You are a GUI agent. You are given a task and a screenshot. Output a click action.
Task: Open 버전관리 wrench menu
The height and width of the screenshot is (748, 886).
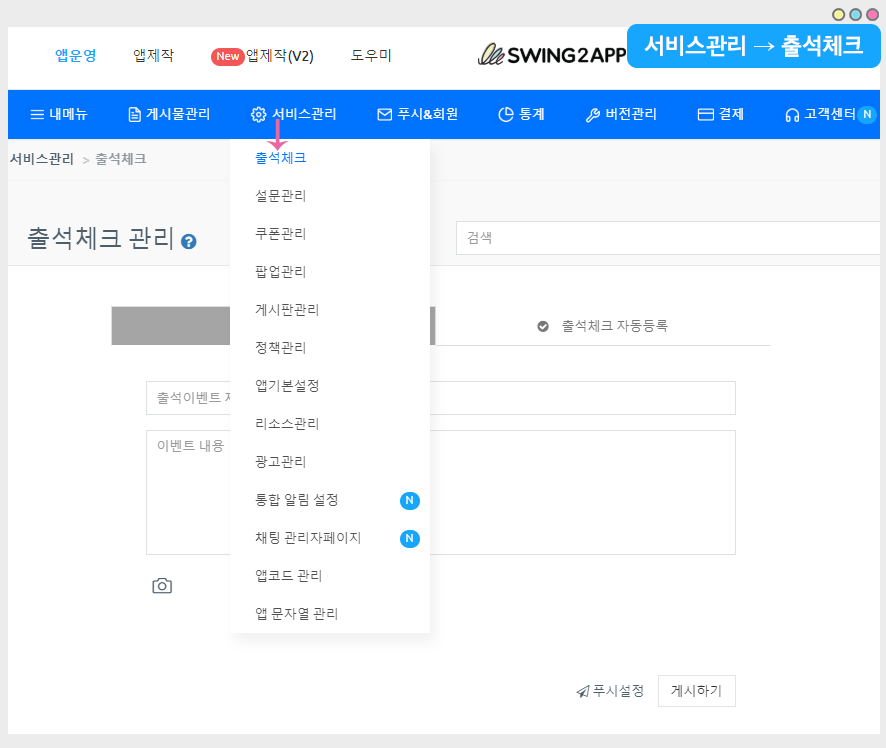click(621, 114)
